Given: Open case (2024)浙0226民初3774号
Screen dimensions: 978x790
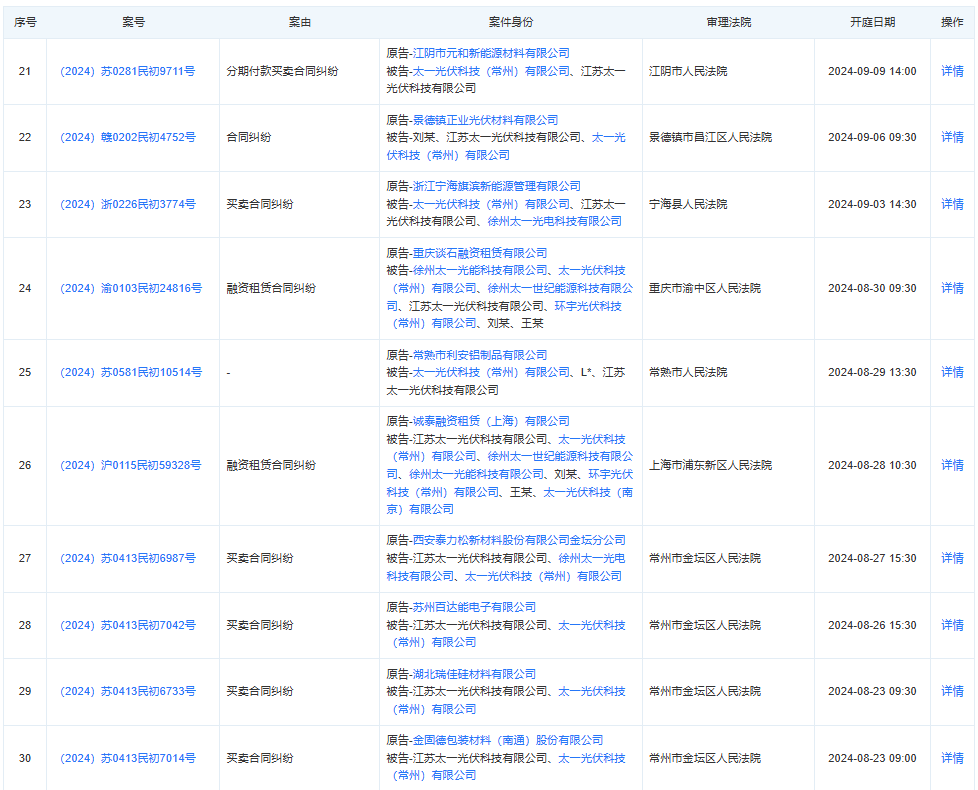Looking at the screenshot, I should (127, 204).
